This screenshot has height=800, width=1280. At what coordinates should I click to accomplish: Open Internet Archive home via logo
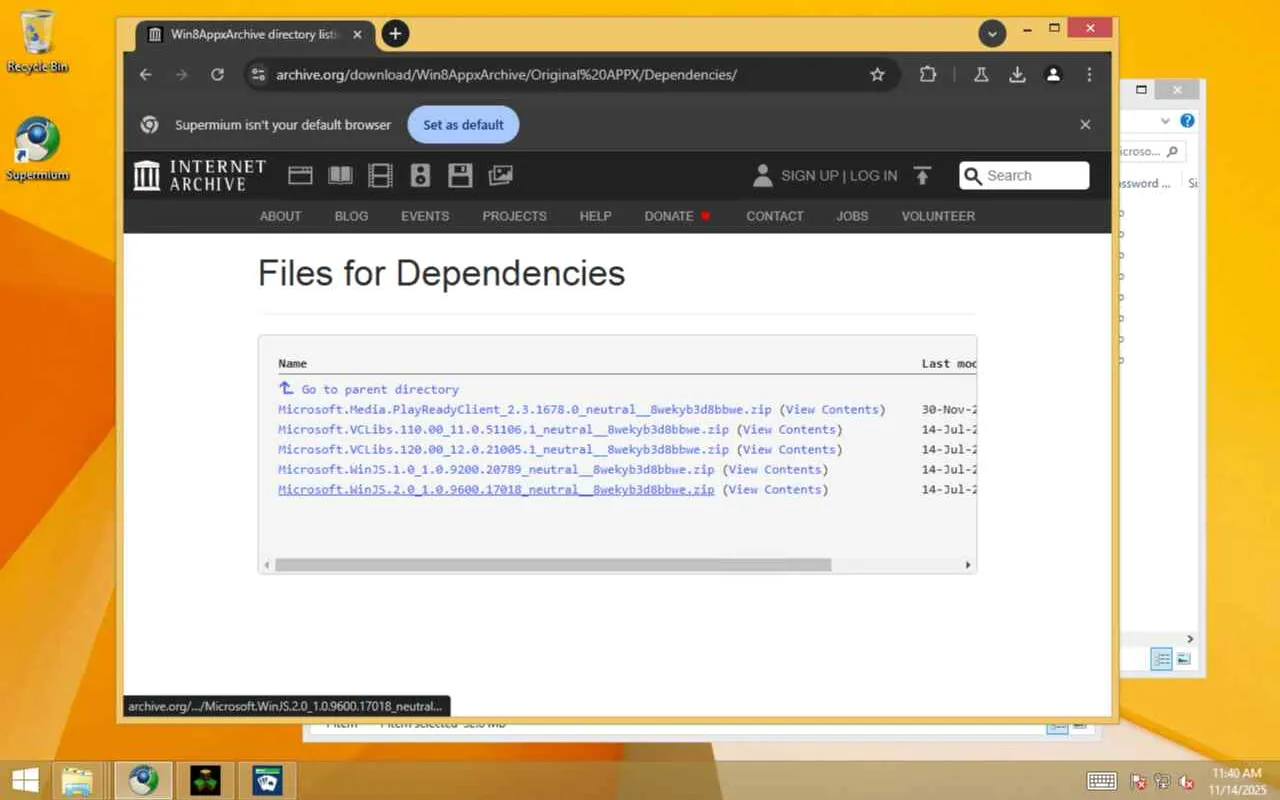199,175
